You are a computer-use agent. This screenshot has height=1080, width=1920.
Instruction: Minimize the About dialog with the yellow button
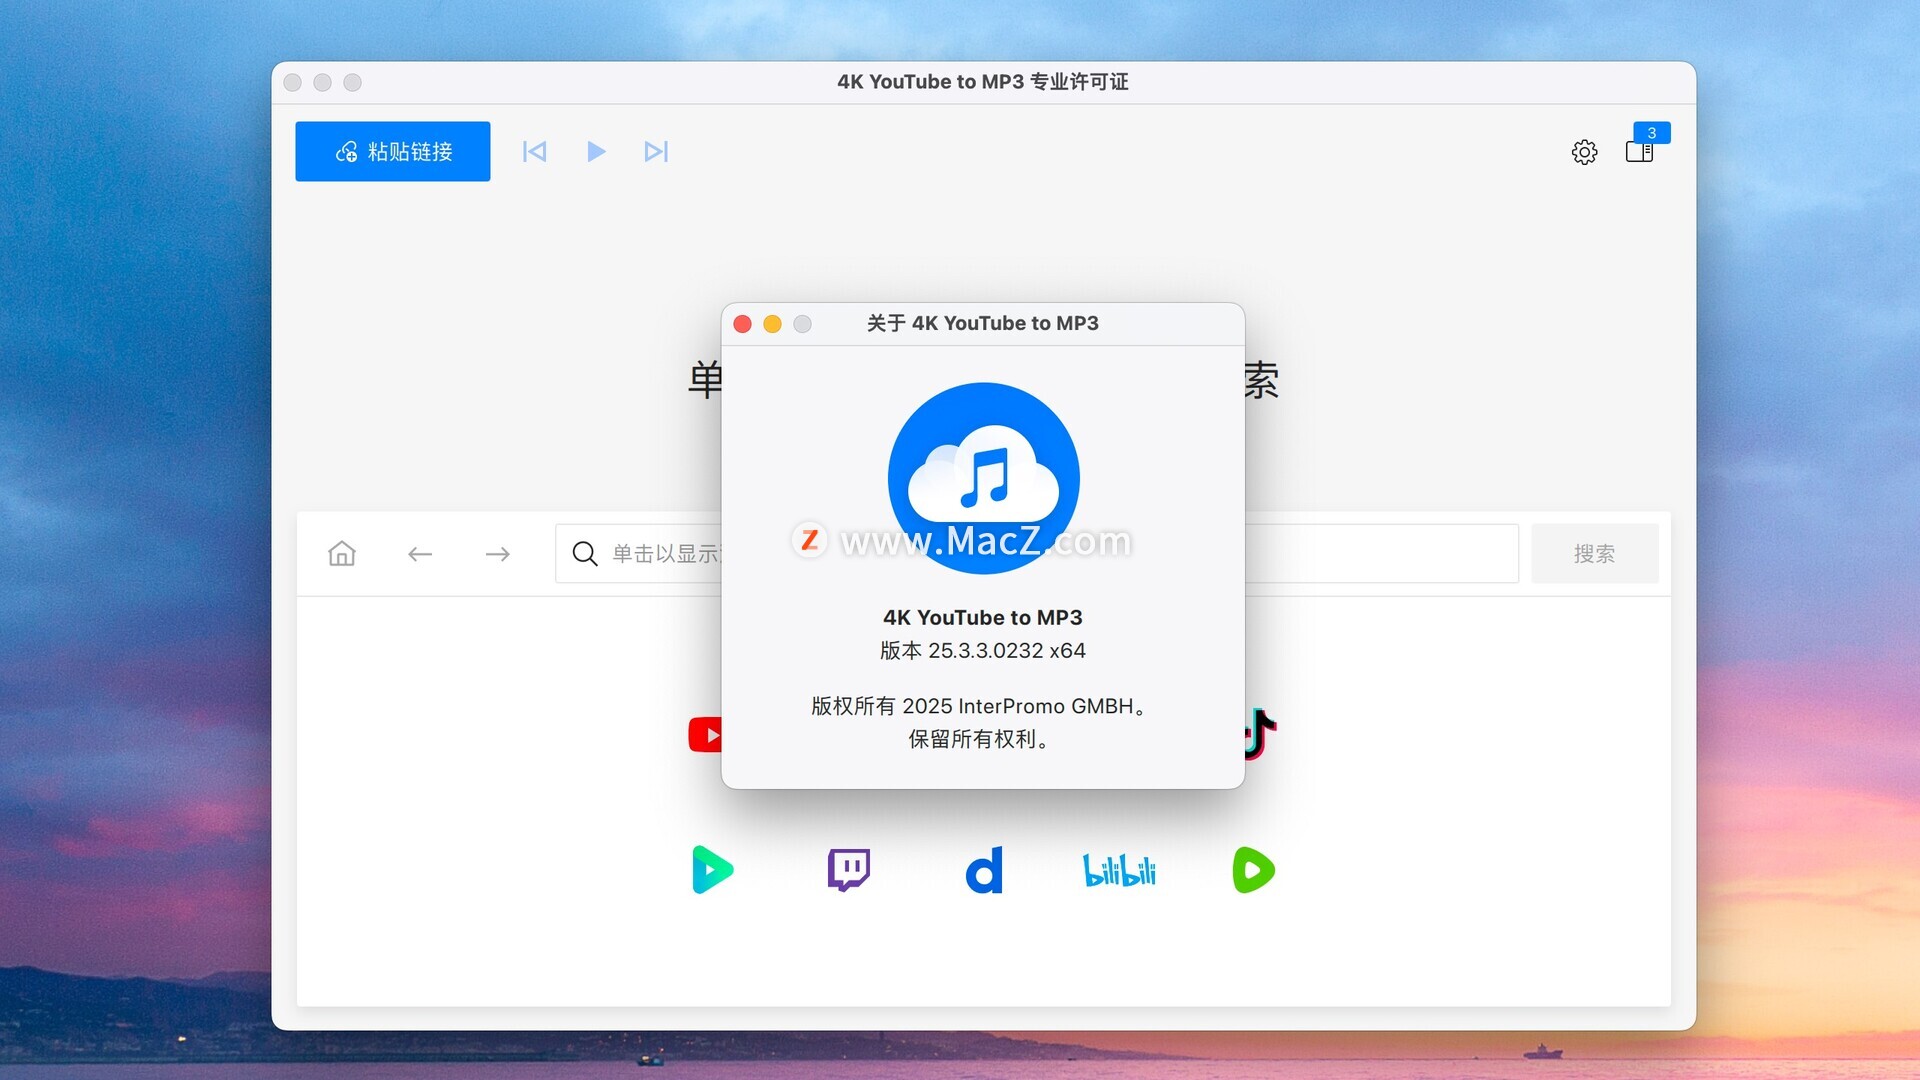point(772,324)
